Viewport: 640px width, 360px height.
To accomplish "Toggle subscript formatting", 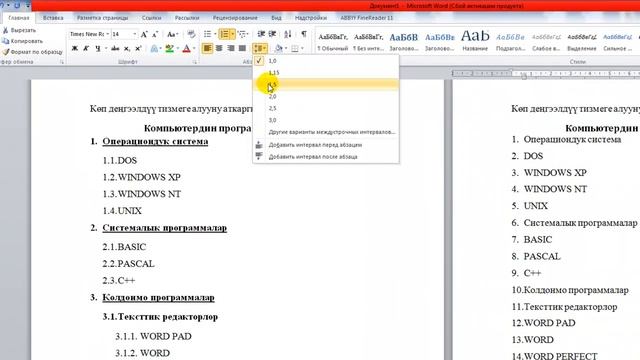I will (x=127, y=49).
